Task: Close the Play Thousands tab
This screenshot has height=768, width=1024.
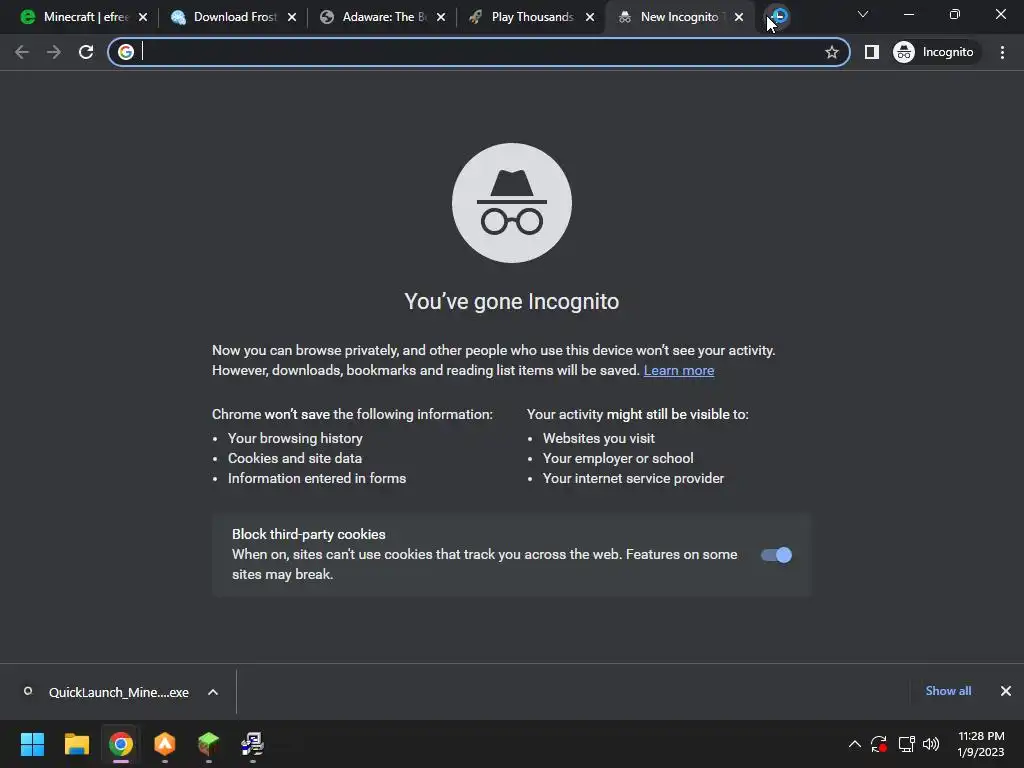Action: (590, 17)
